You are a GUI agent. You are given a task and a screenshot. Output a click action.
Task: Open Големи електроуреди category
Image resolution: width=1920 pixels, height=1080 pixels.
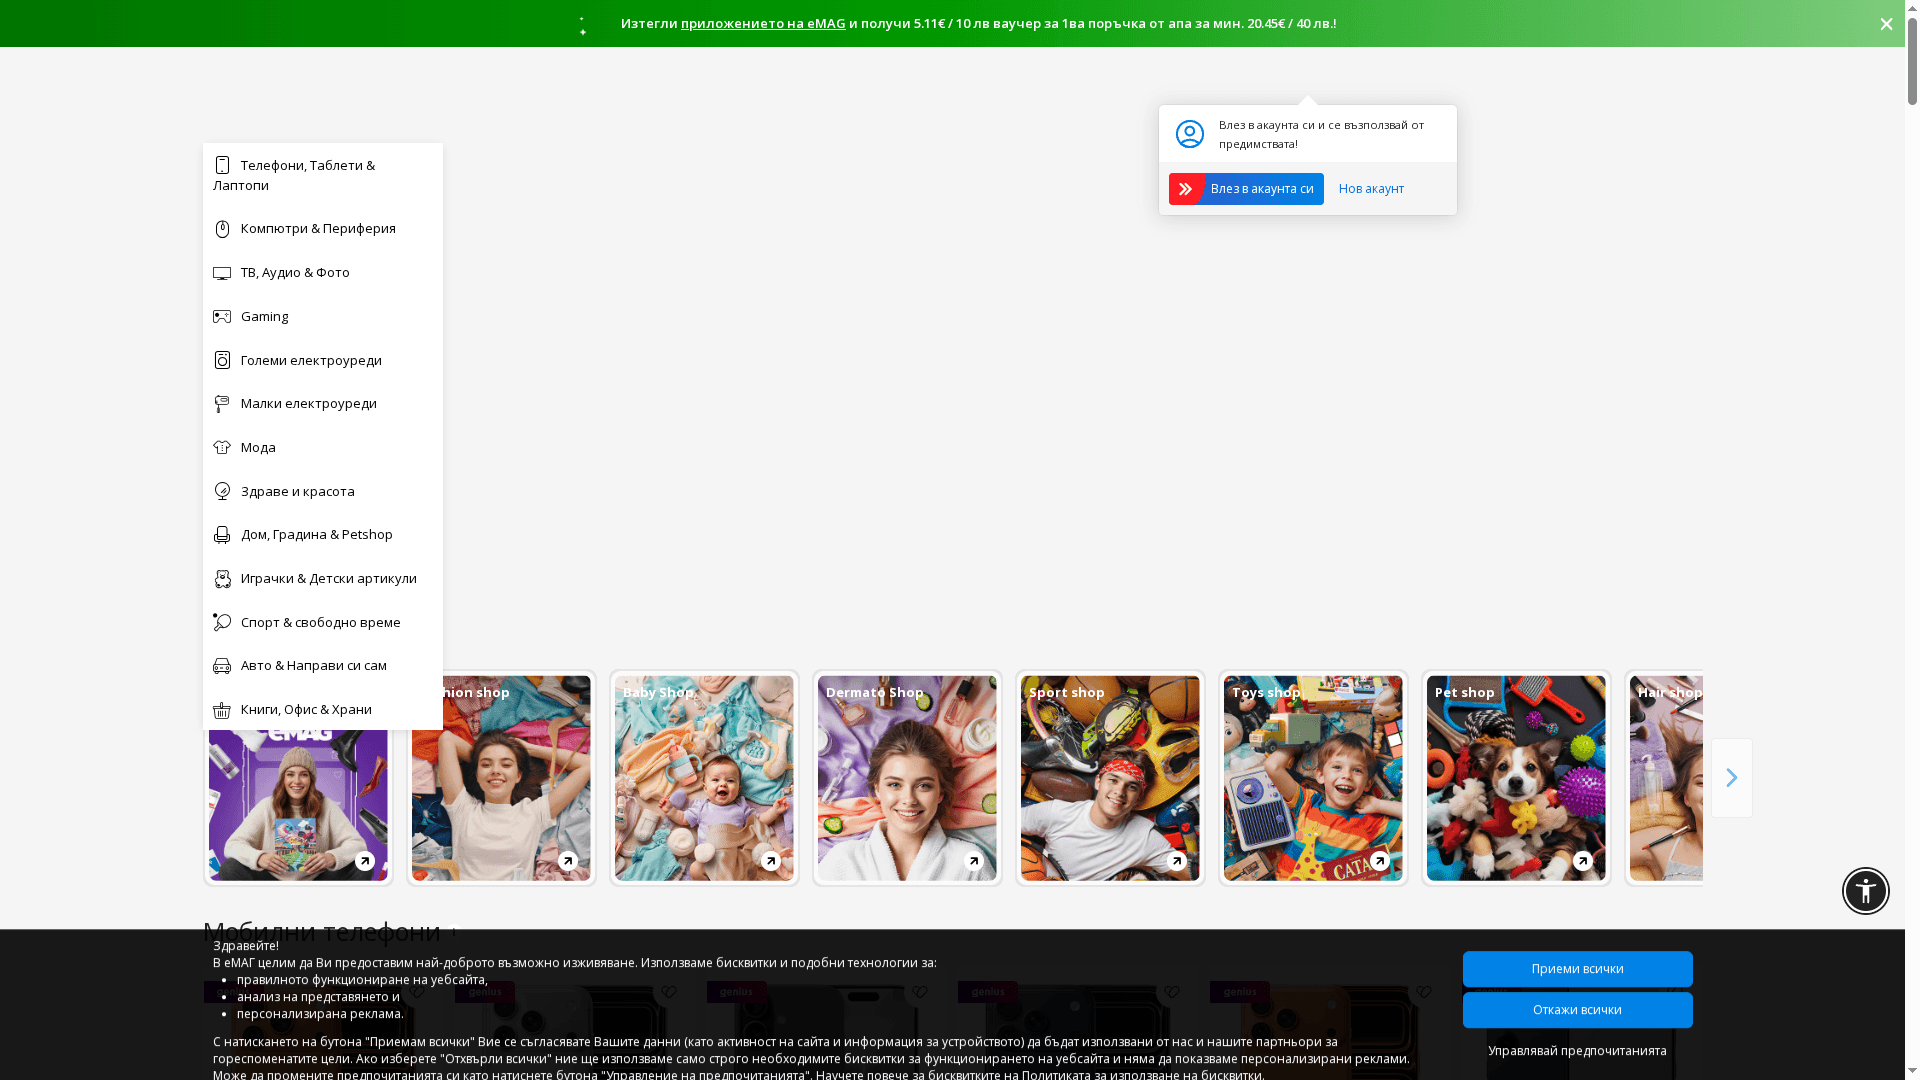click(323, 360)
